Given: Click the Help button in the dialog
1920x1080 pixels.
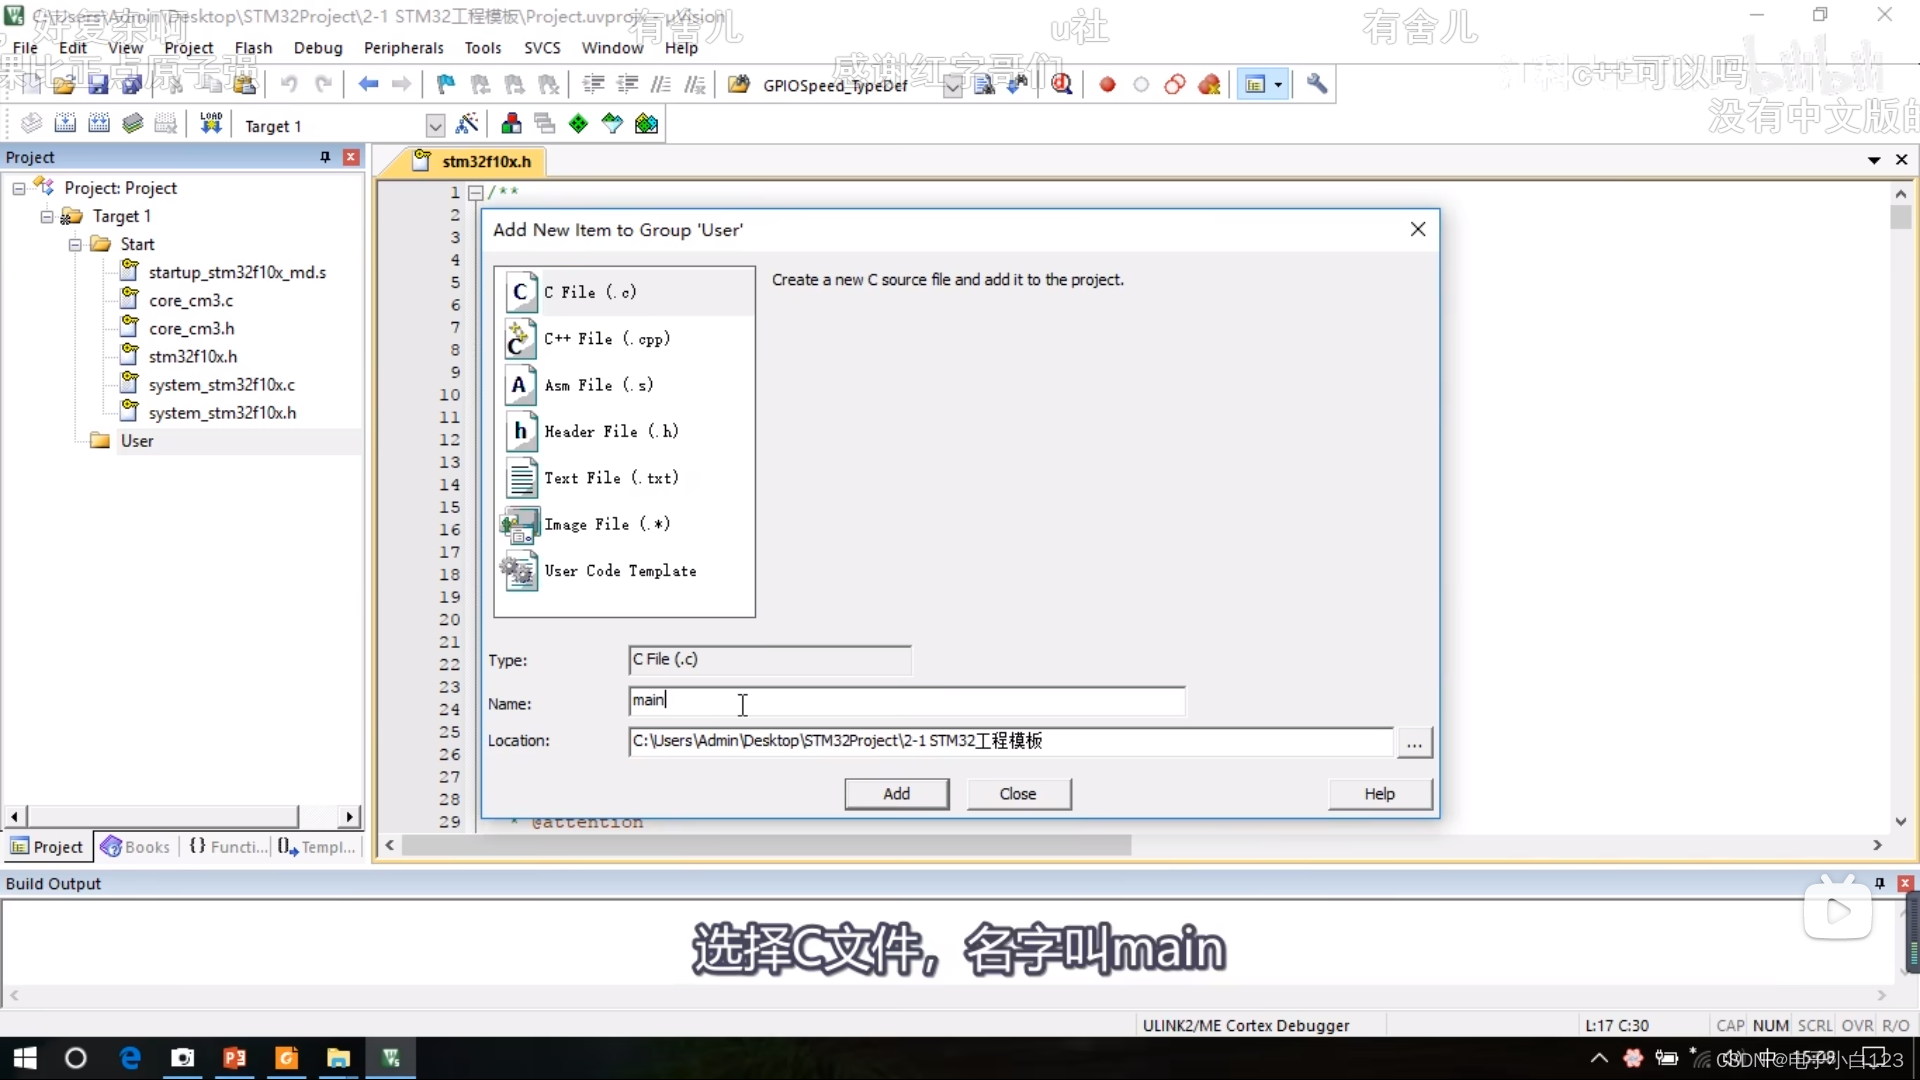Looking at the screenshot, I should 1380,793.
